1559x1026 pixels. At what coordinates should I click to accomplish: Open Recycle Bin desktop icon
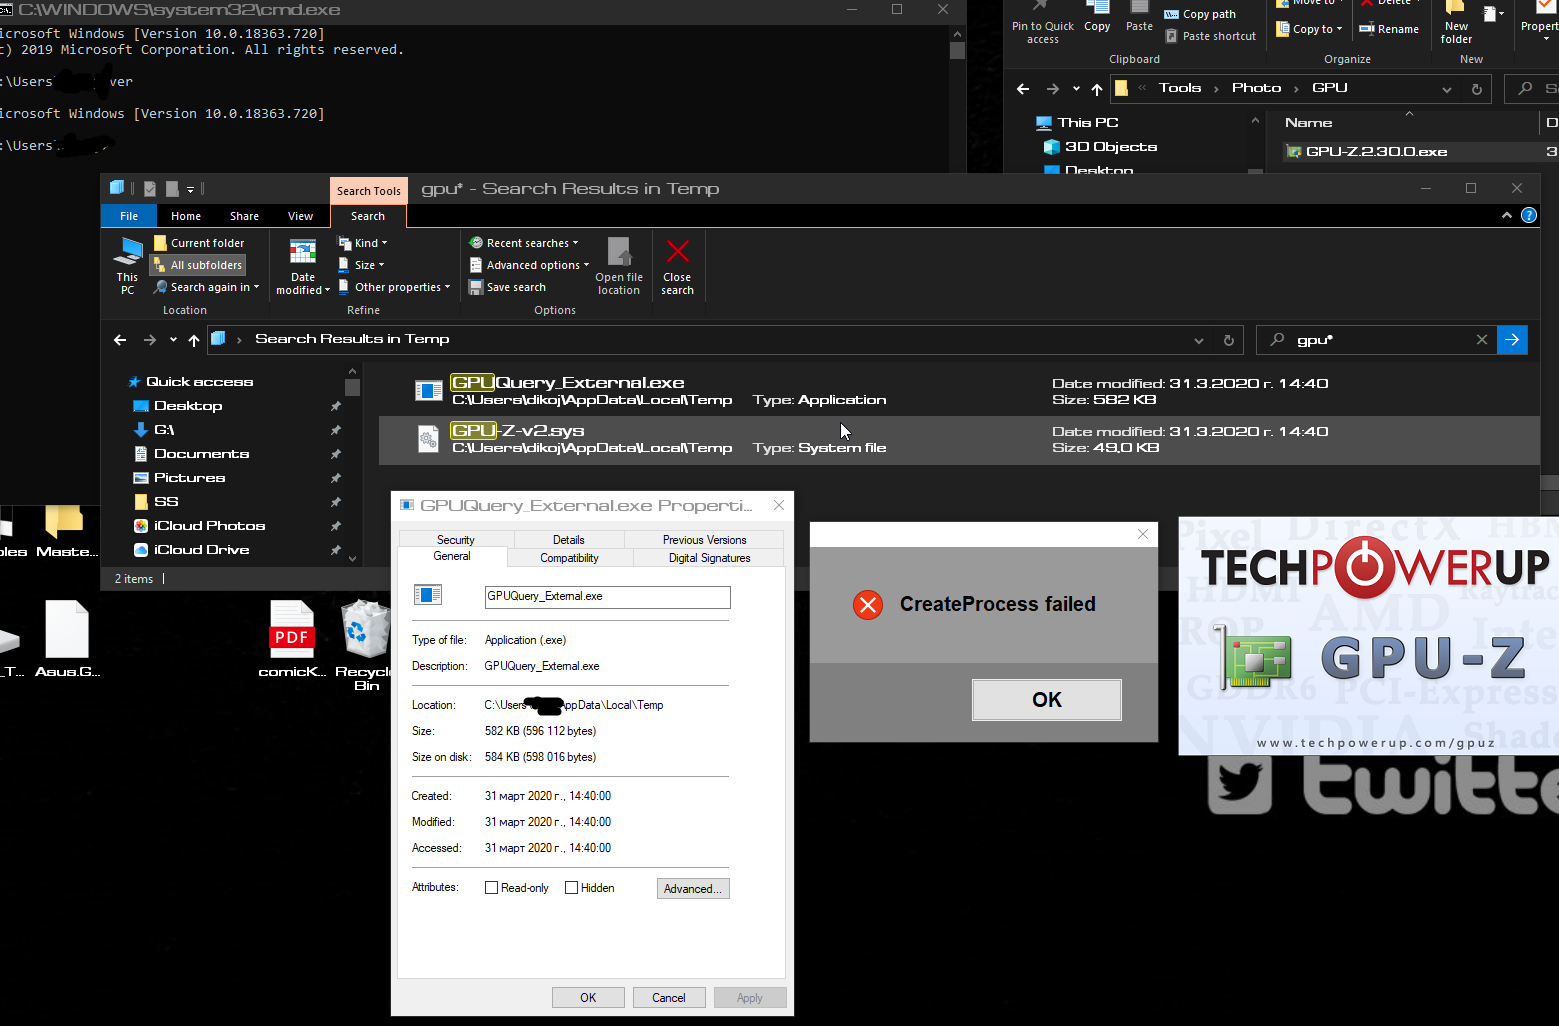coord(364,645)
